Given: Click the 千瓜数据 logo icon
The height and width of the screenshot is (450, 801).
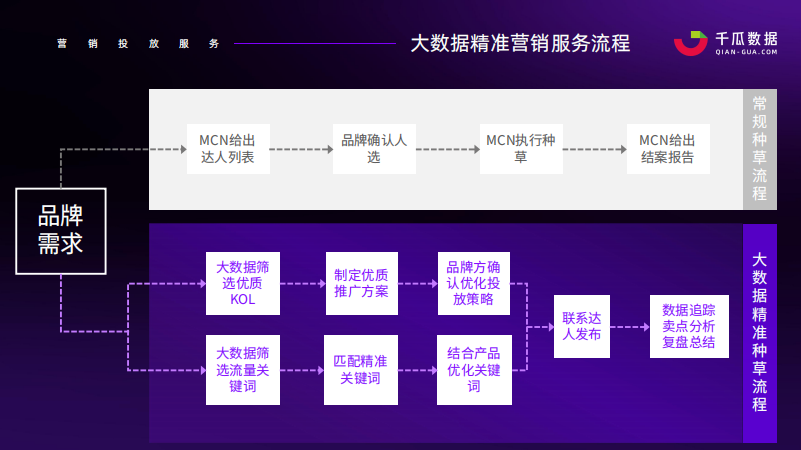Looking at the screenshot, I should click(x=691, y=43).
